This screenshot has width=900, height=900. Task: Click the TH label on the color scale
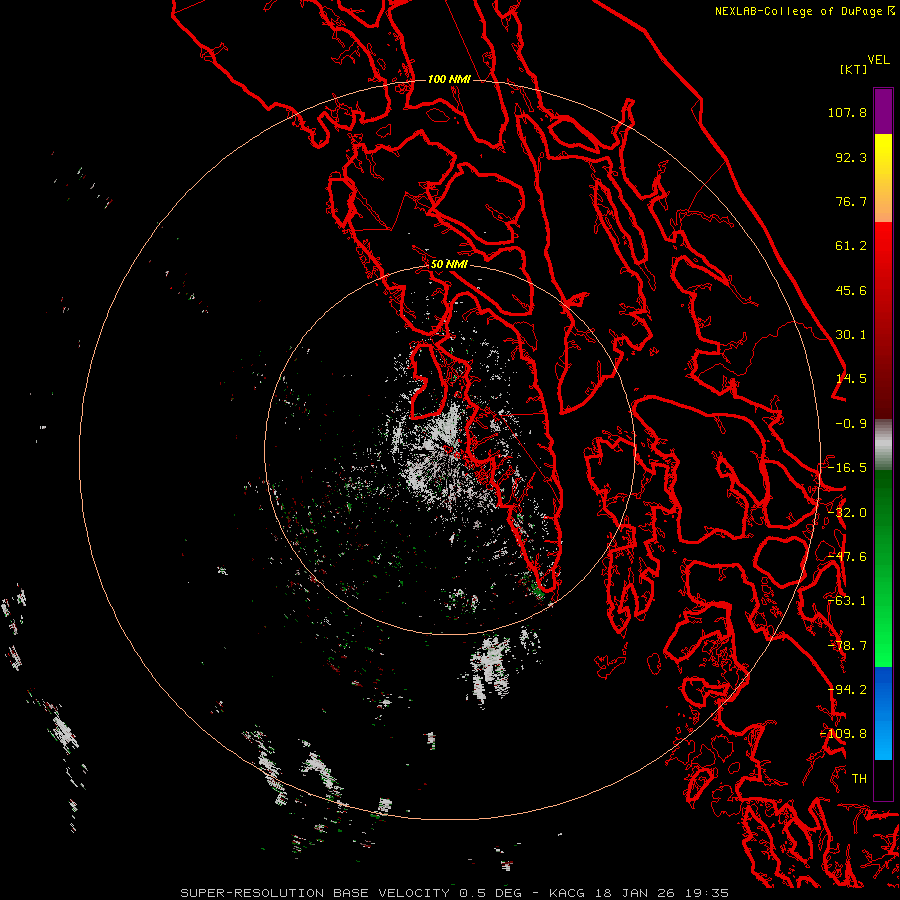[859, 779]
